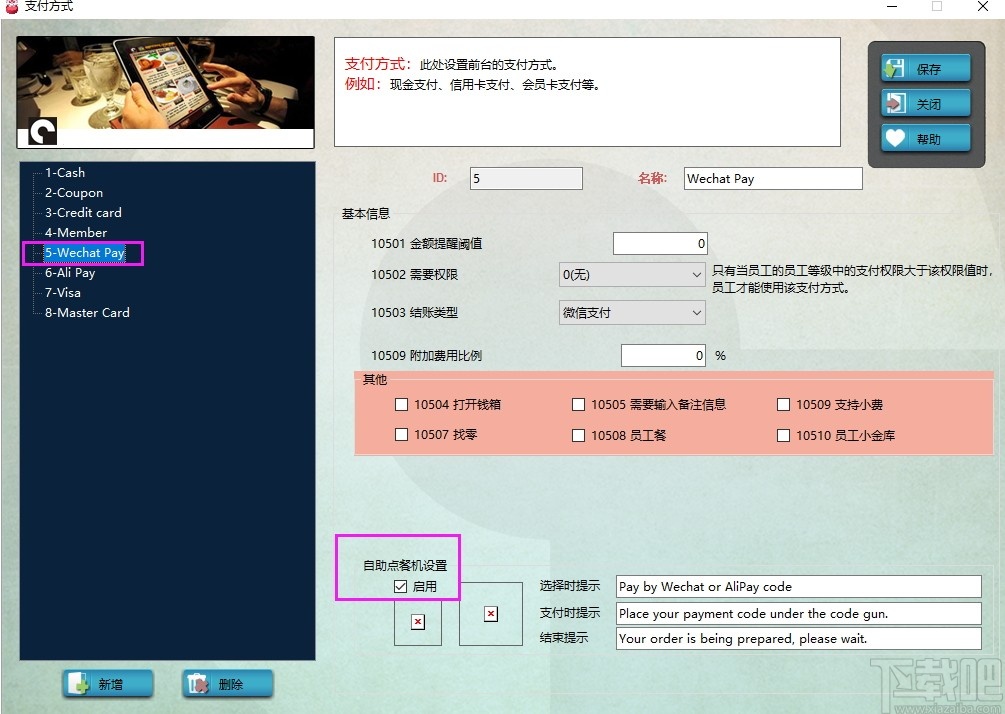The width and height of the screenshot is (1005, 714).
Task: Disable the 启用 checkbox under 自助点餐机设置
Action: point(398,587)
